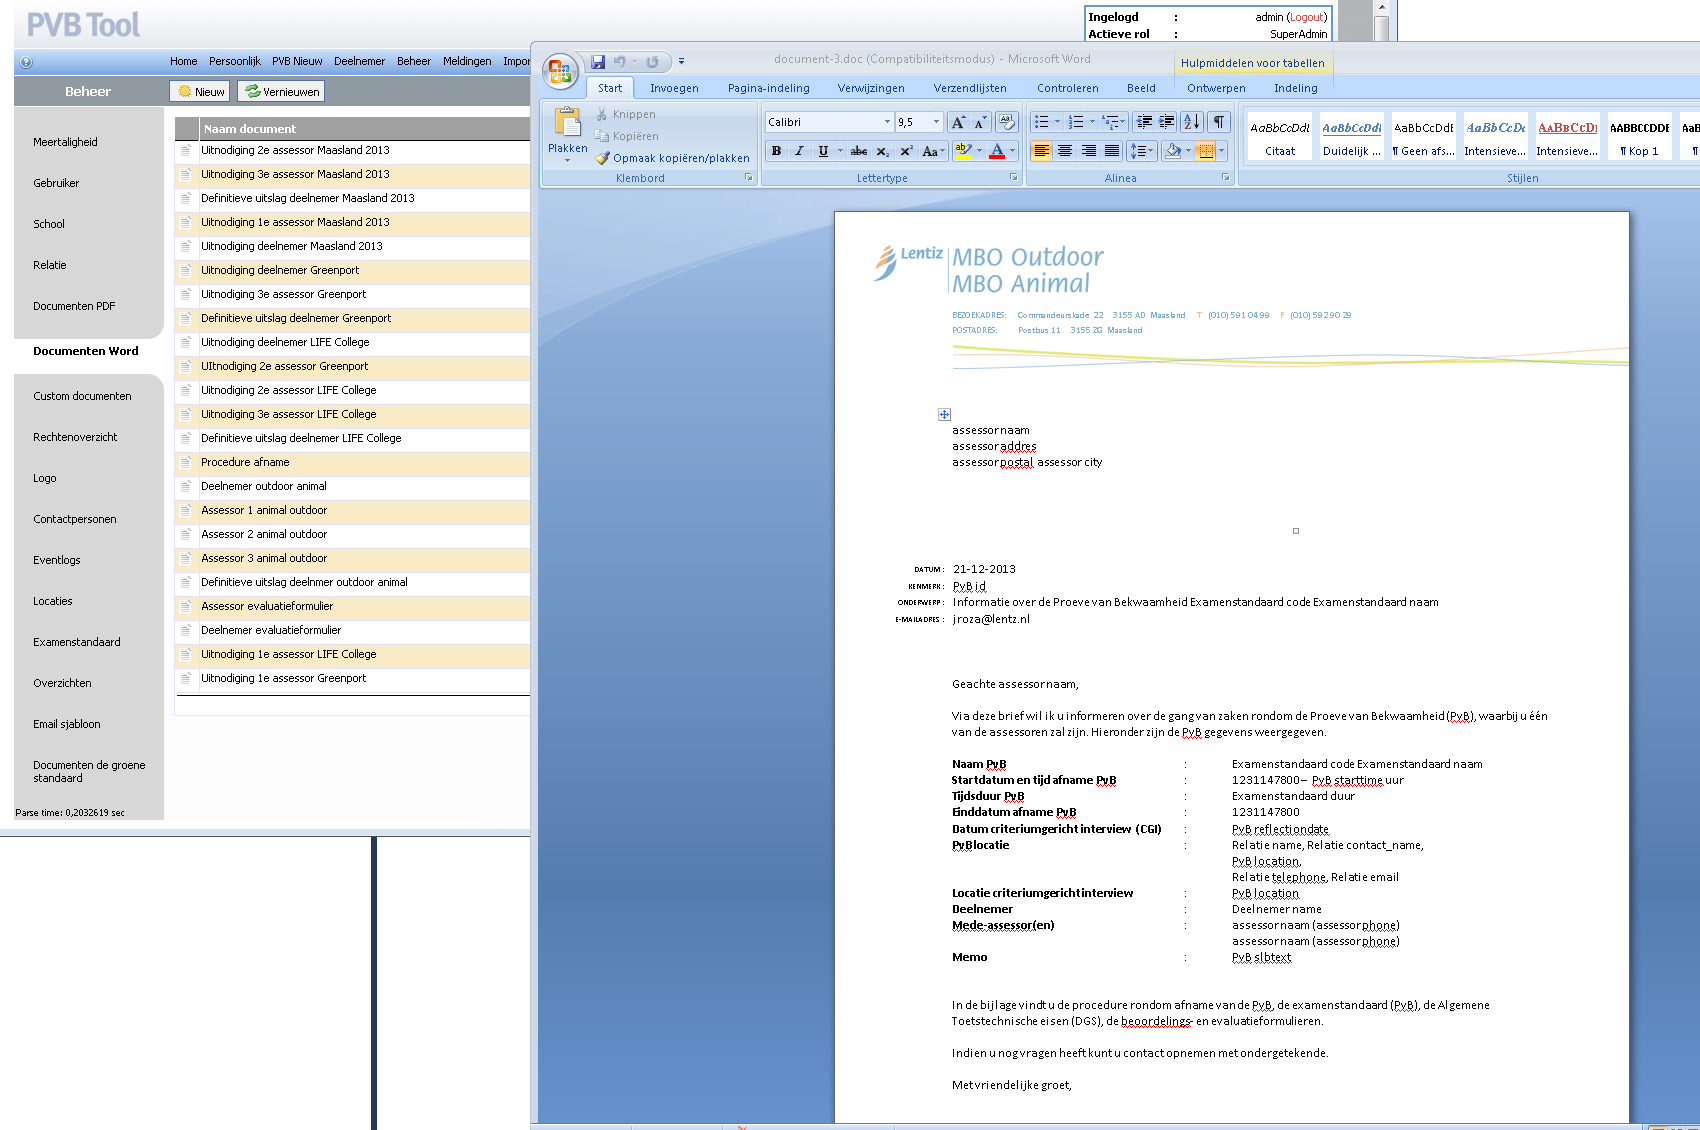
Task: Click the help question mark icon in PVB Tool
Action: click(26, 62)
